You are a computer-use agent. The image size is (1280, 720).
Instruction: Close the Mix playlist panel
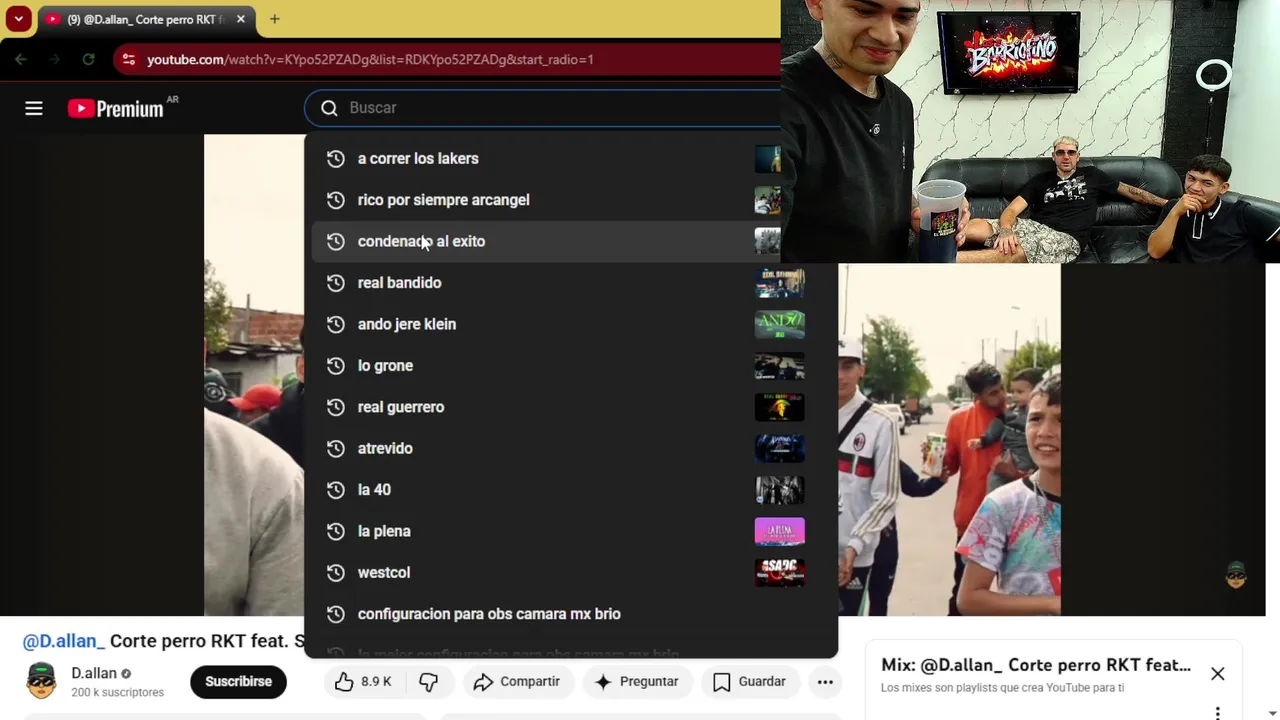coord(1217,674)
